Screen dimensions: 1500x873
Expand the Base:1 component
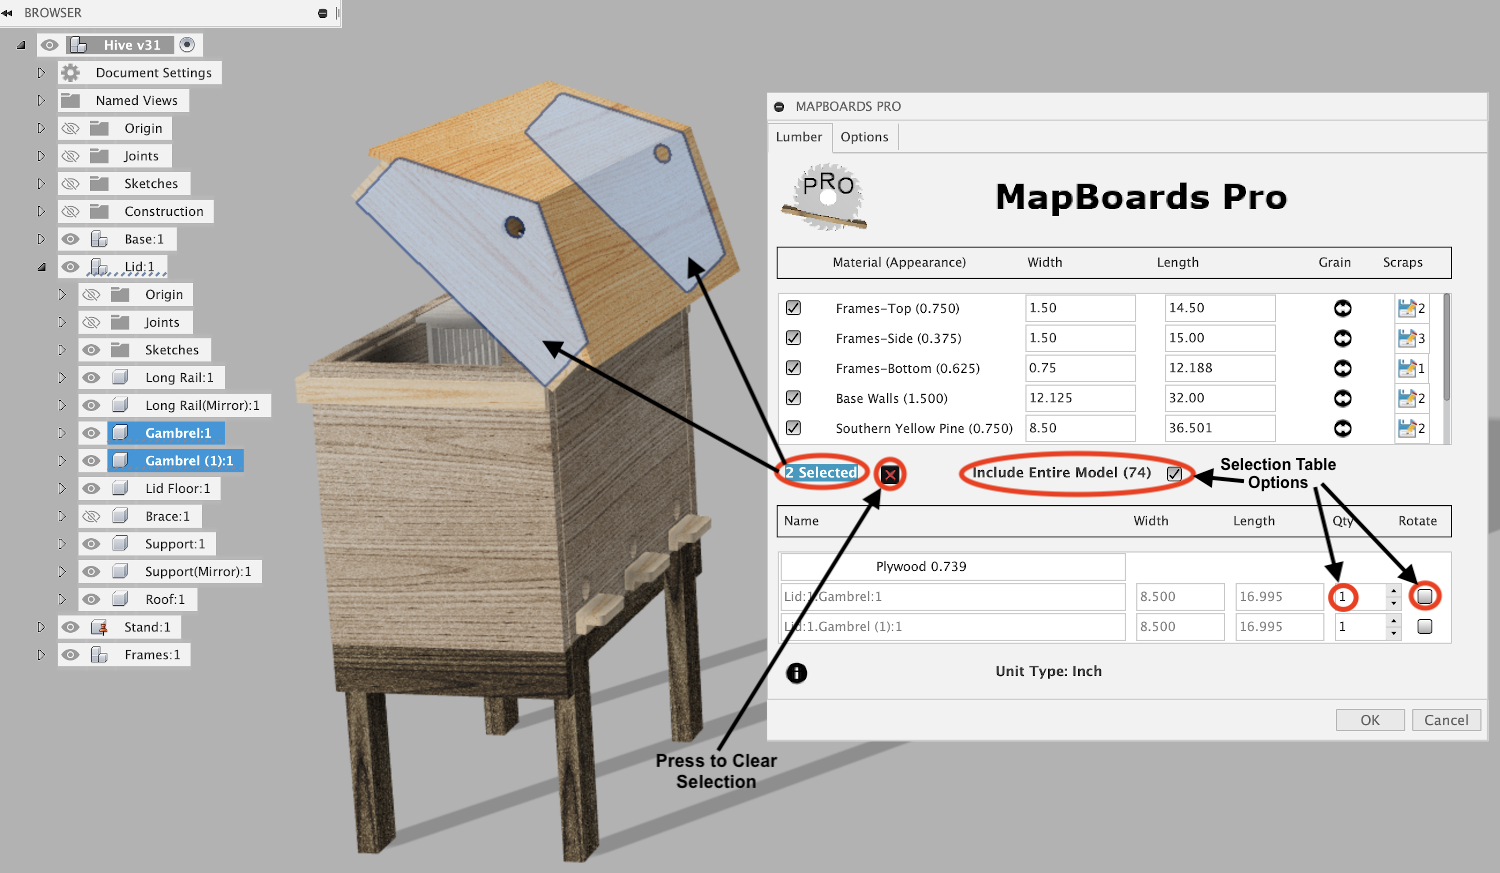click(41, 239)
